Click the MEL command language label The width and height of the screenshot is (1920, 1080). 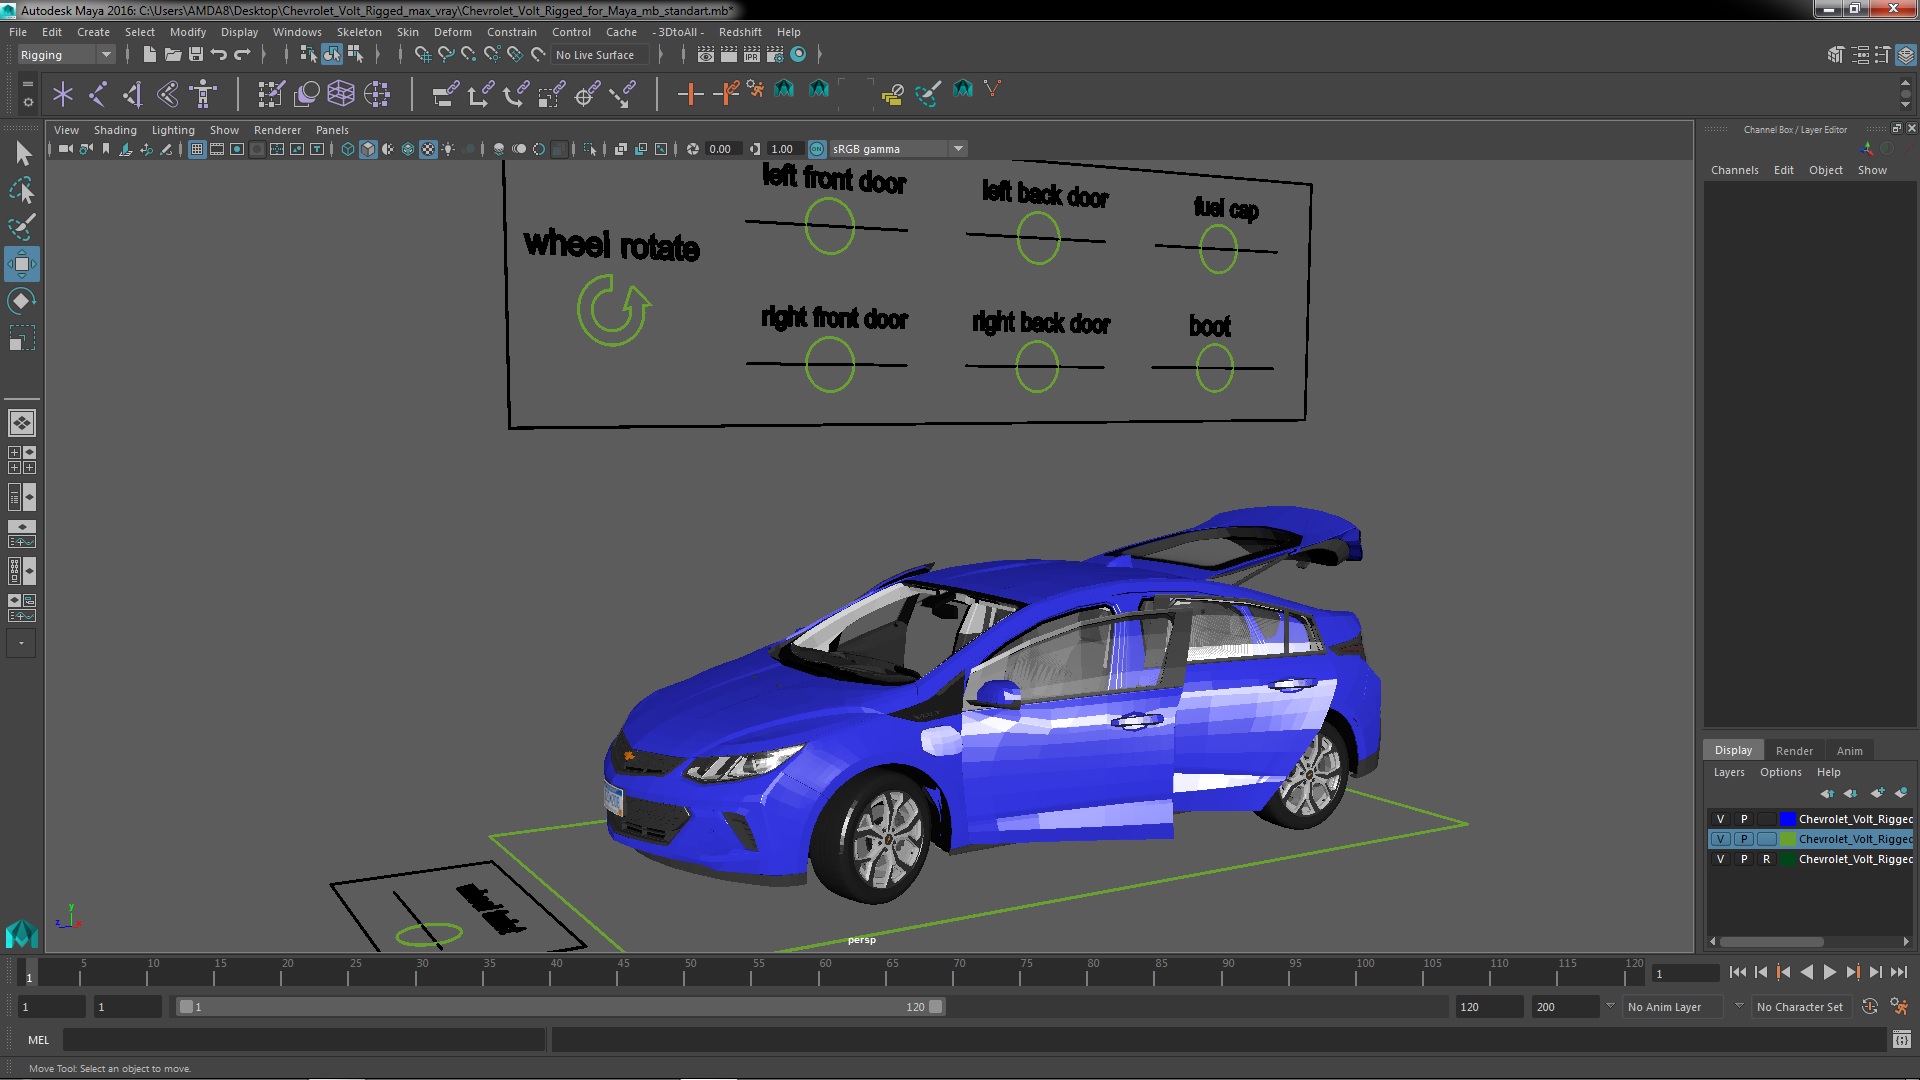(38, 1040)
